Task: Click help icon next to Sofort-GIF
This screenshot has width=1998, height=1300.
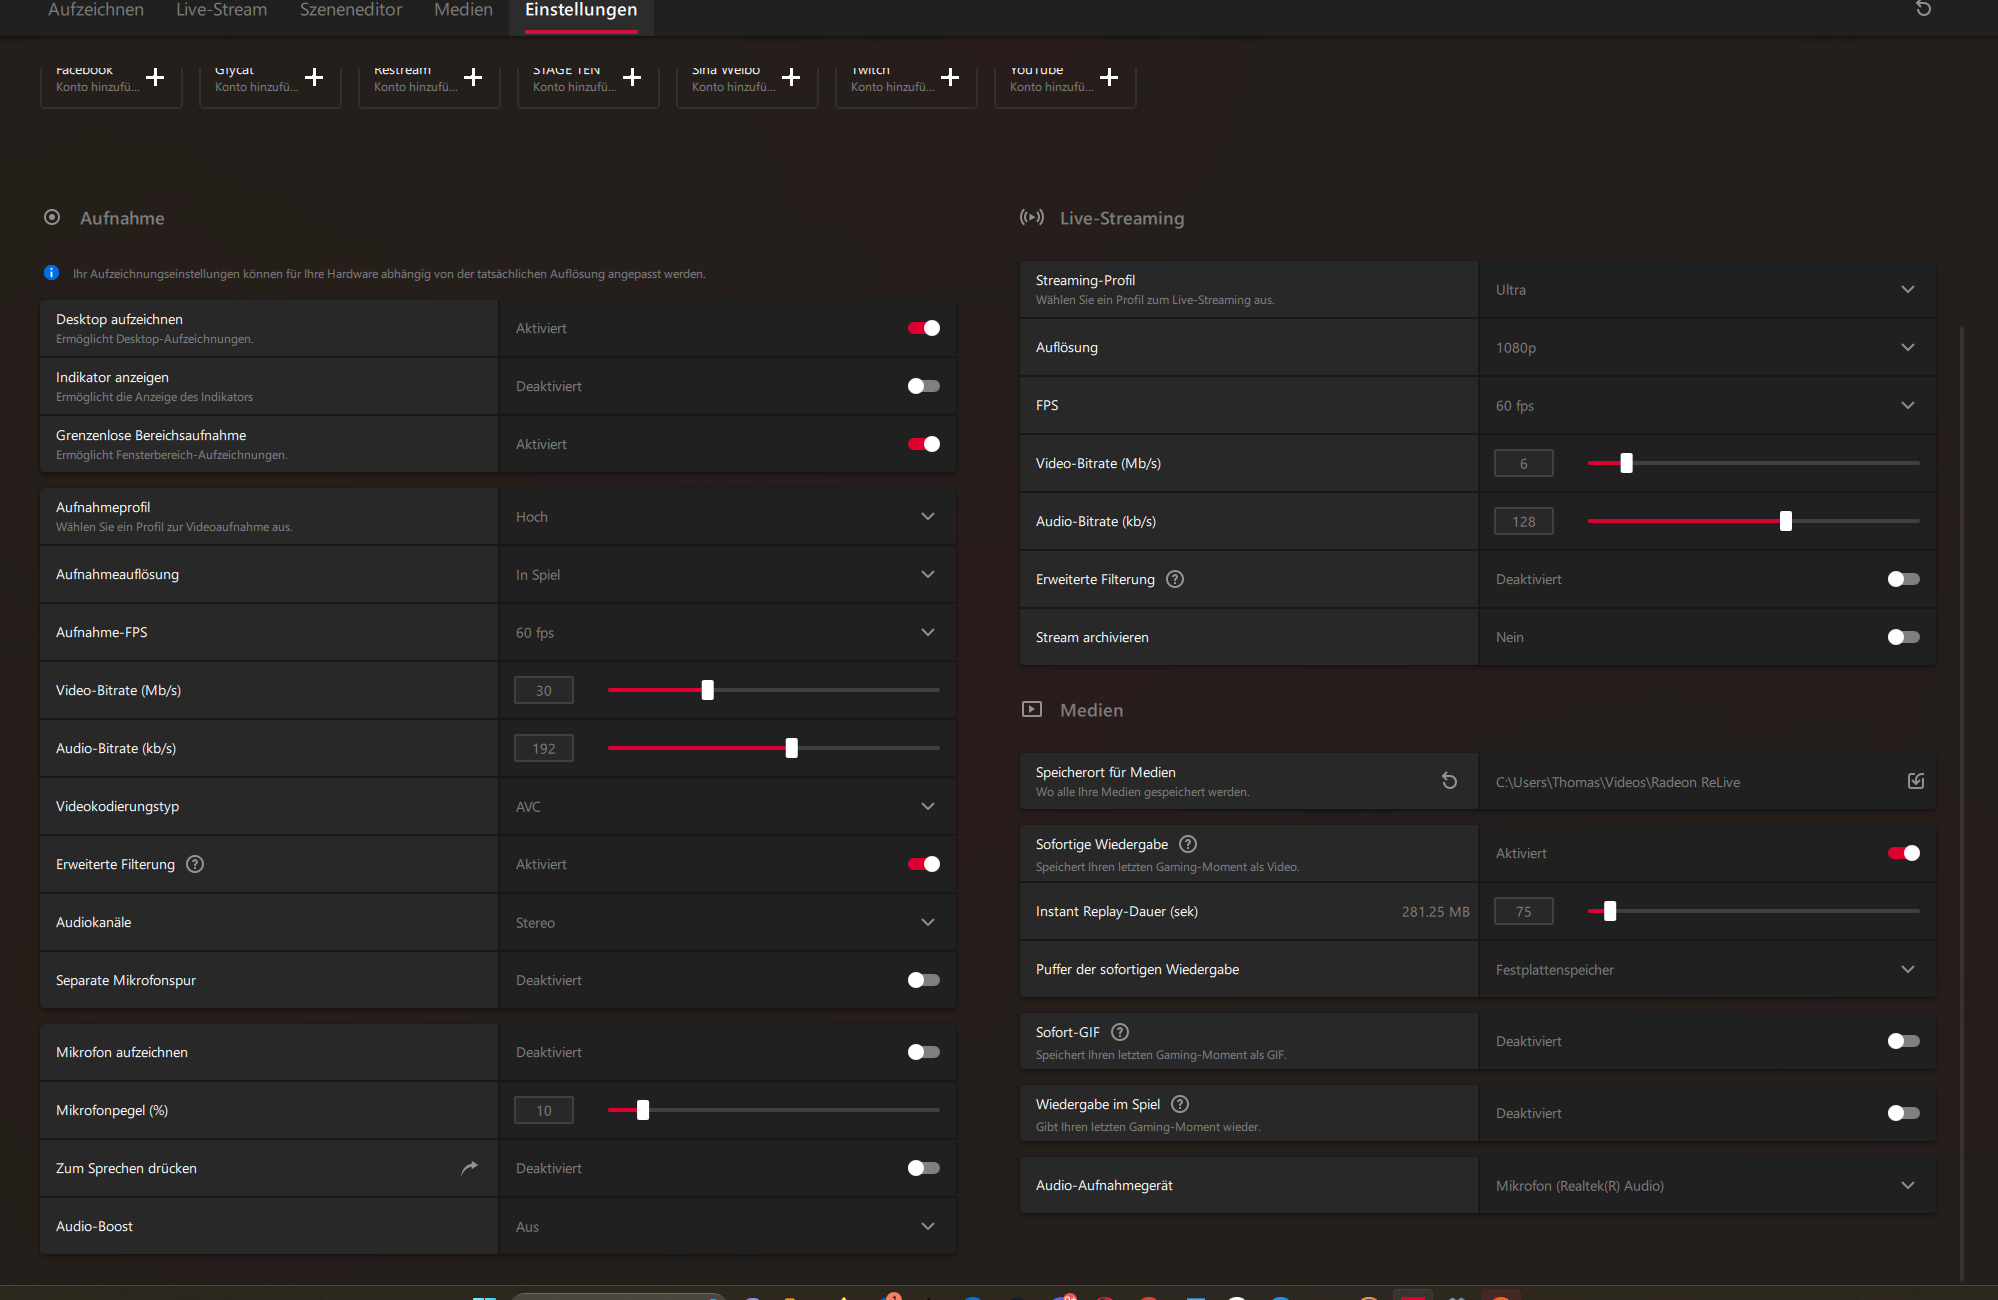Action: (x=1120, y=1032)
